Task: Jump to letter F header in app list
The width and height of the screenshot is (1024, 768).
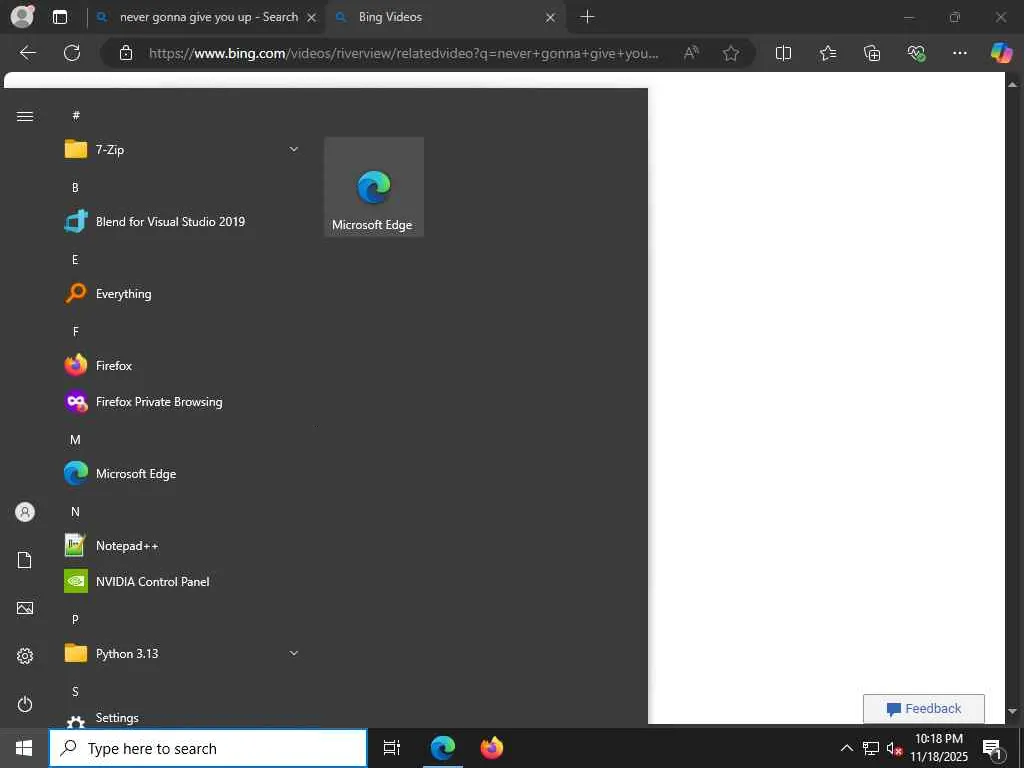Action: [x=75, y=332]
